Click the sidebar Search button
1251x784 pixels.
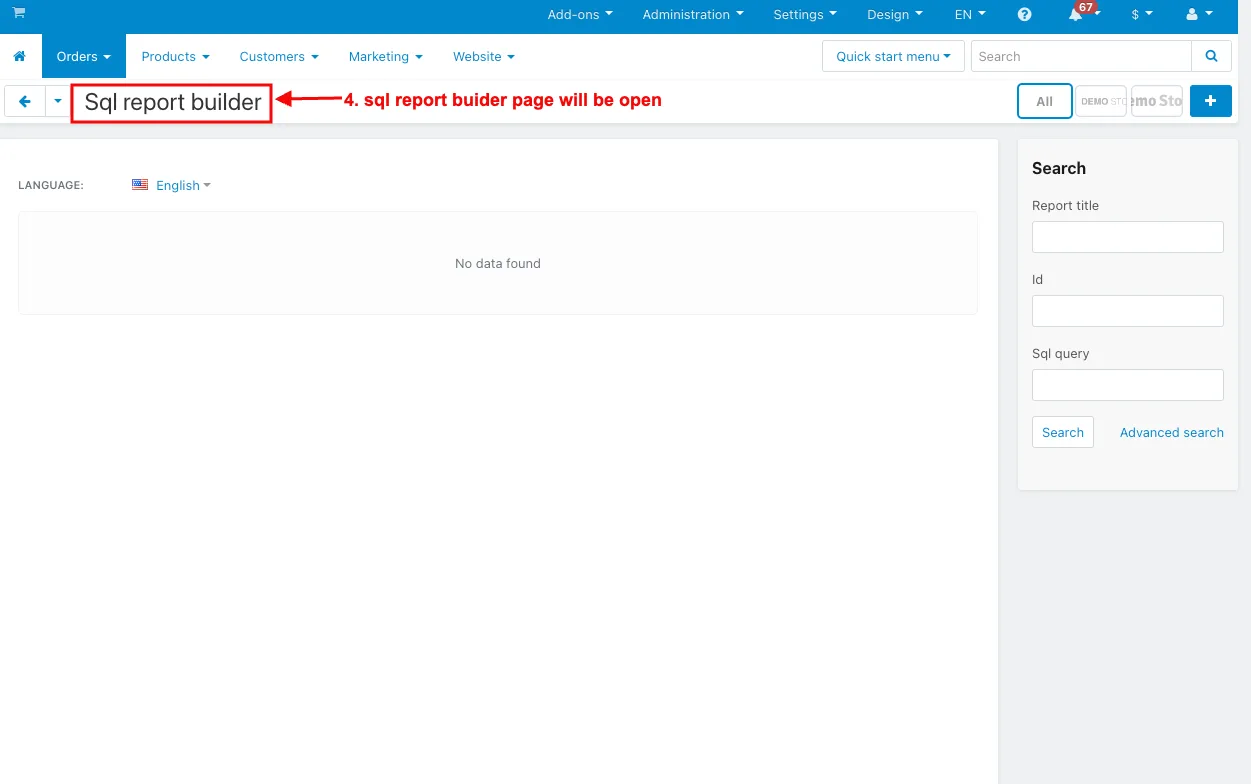point(1063,432)
